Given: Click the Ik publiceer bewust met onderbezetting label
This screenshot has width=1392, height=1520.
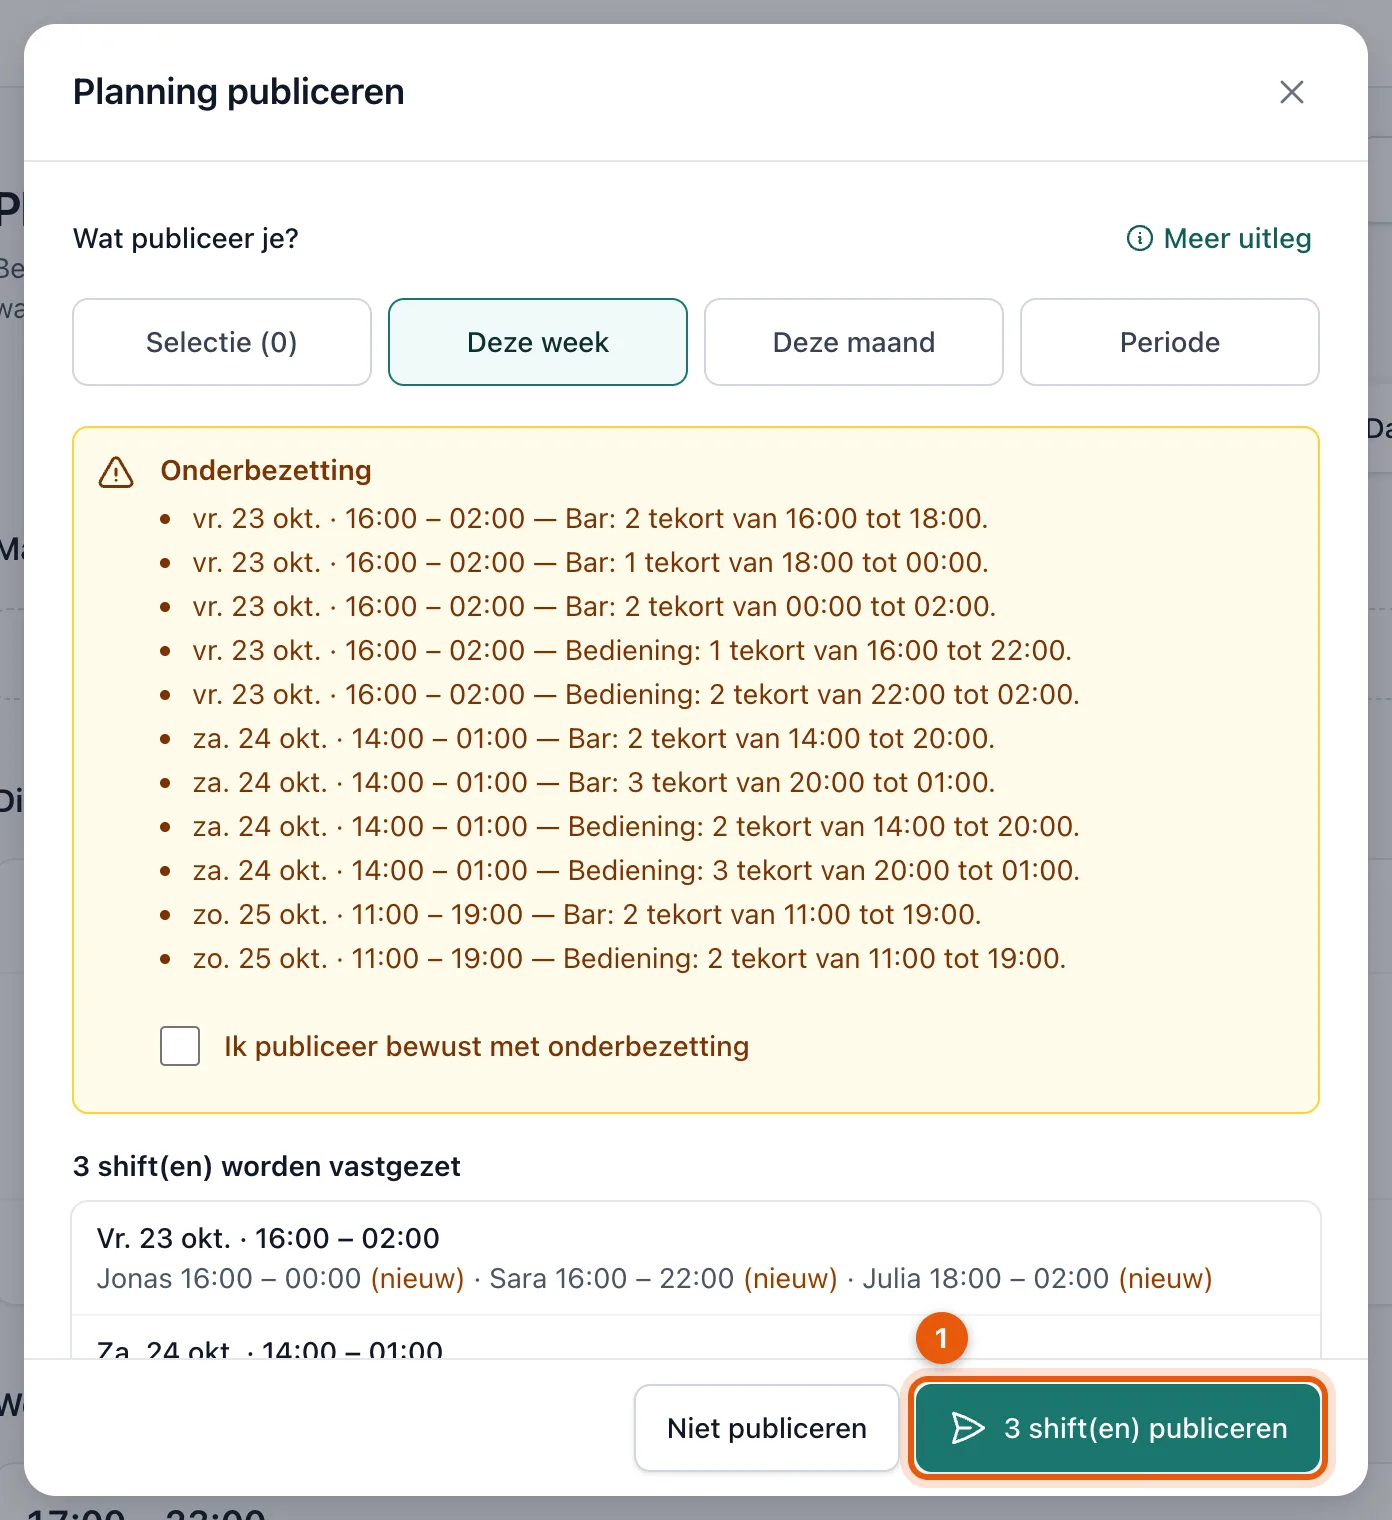Looking at the screenshot, I should [x=487, y=1046].
